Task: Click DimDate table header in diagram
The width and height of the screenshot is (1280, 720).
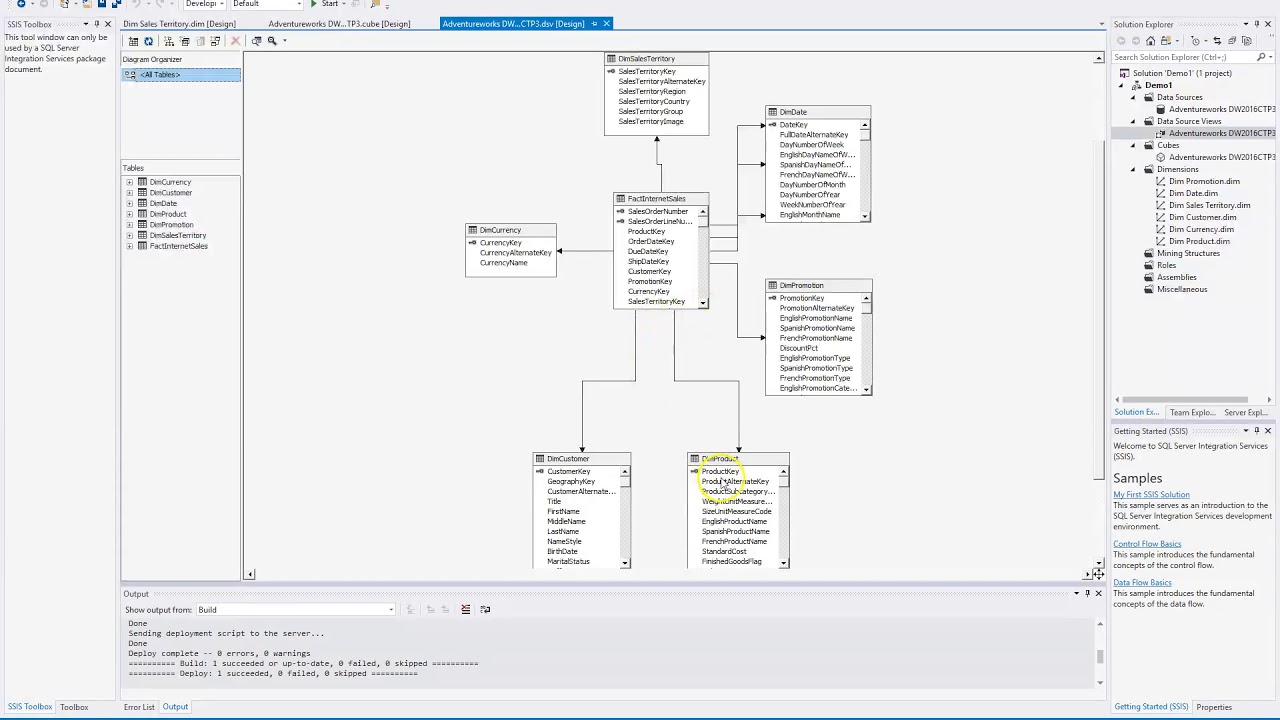Action: coord(818,112)
